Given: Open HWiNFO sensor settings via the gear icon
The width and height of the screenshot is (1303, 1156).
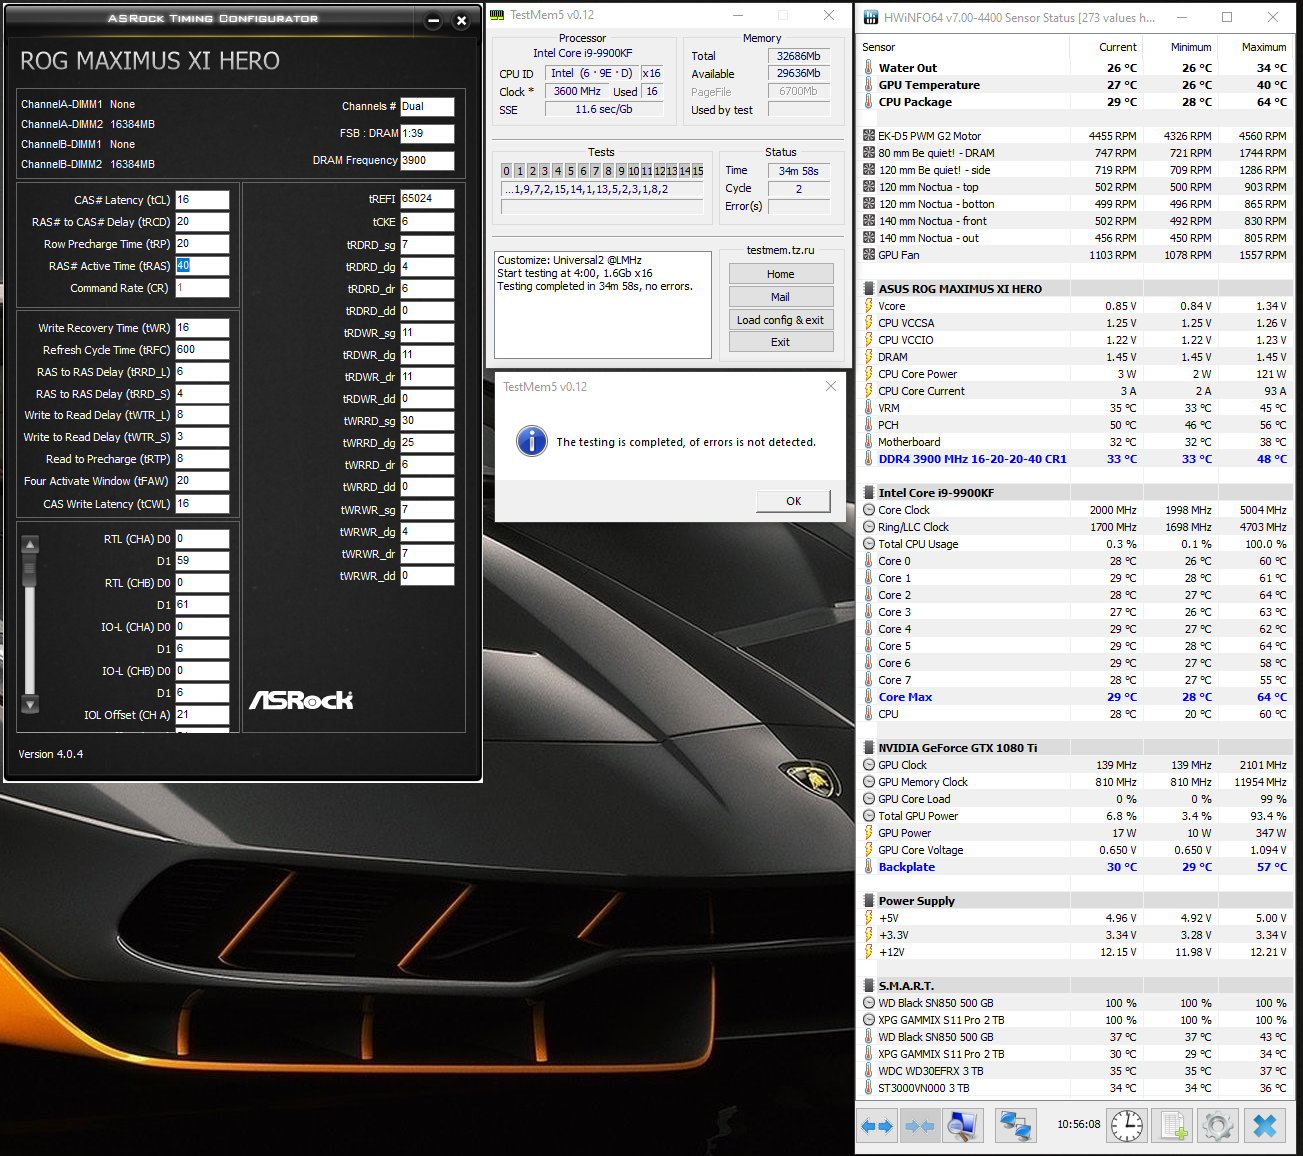Looking at the screenshot, I should (1218, 1126).
